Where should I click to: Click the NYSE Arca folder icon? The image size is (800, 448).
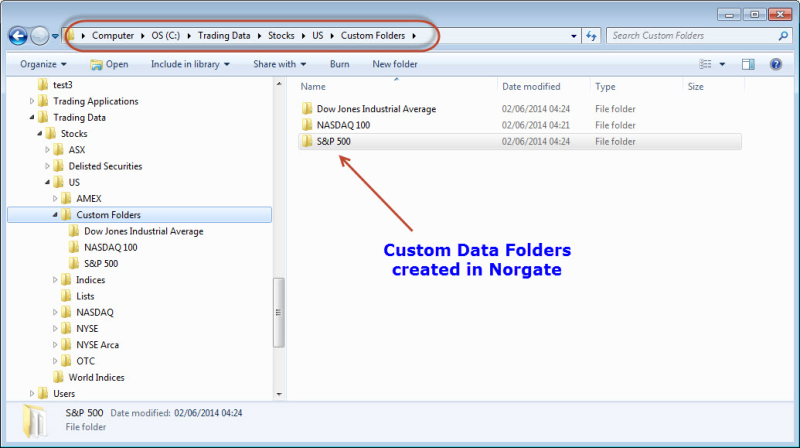(66, 345)
